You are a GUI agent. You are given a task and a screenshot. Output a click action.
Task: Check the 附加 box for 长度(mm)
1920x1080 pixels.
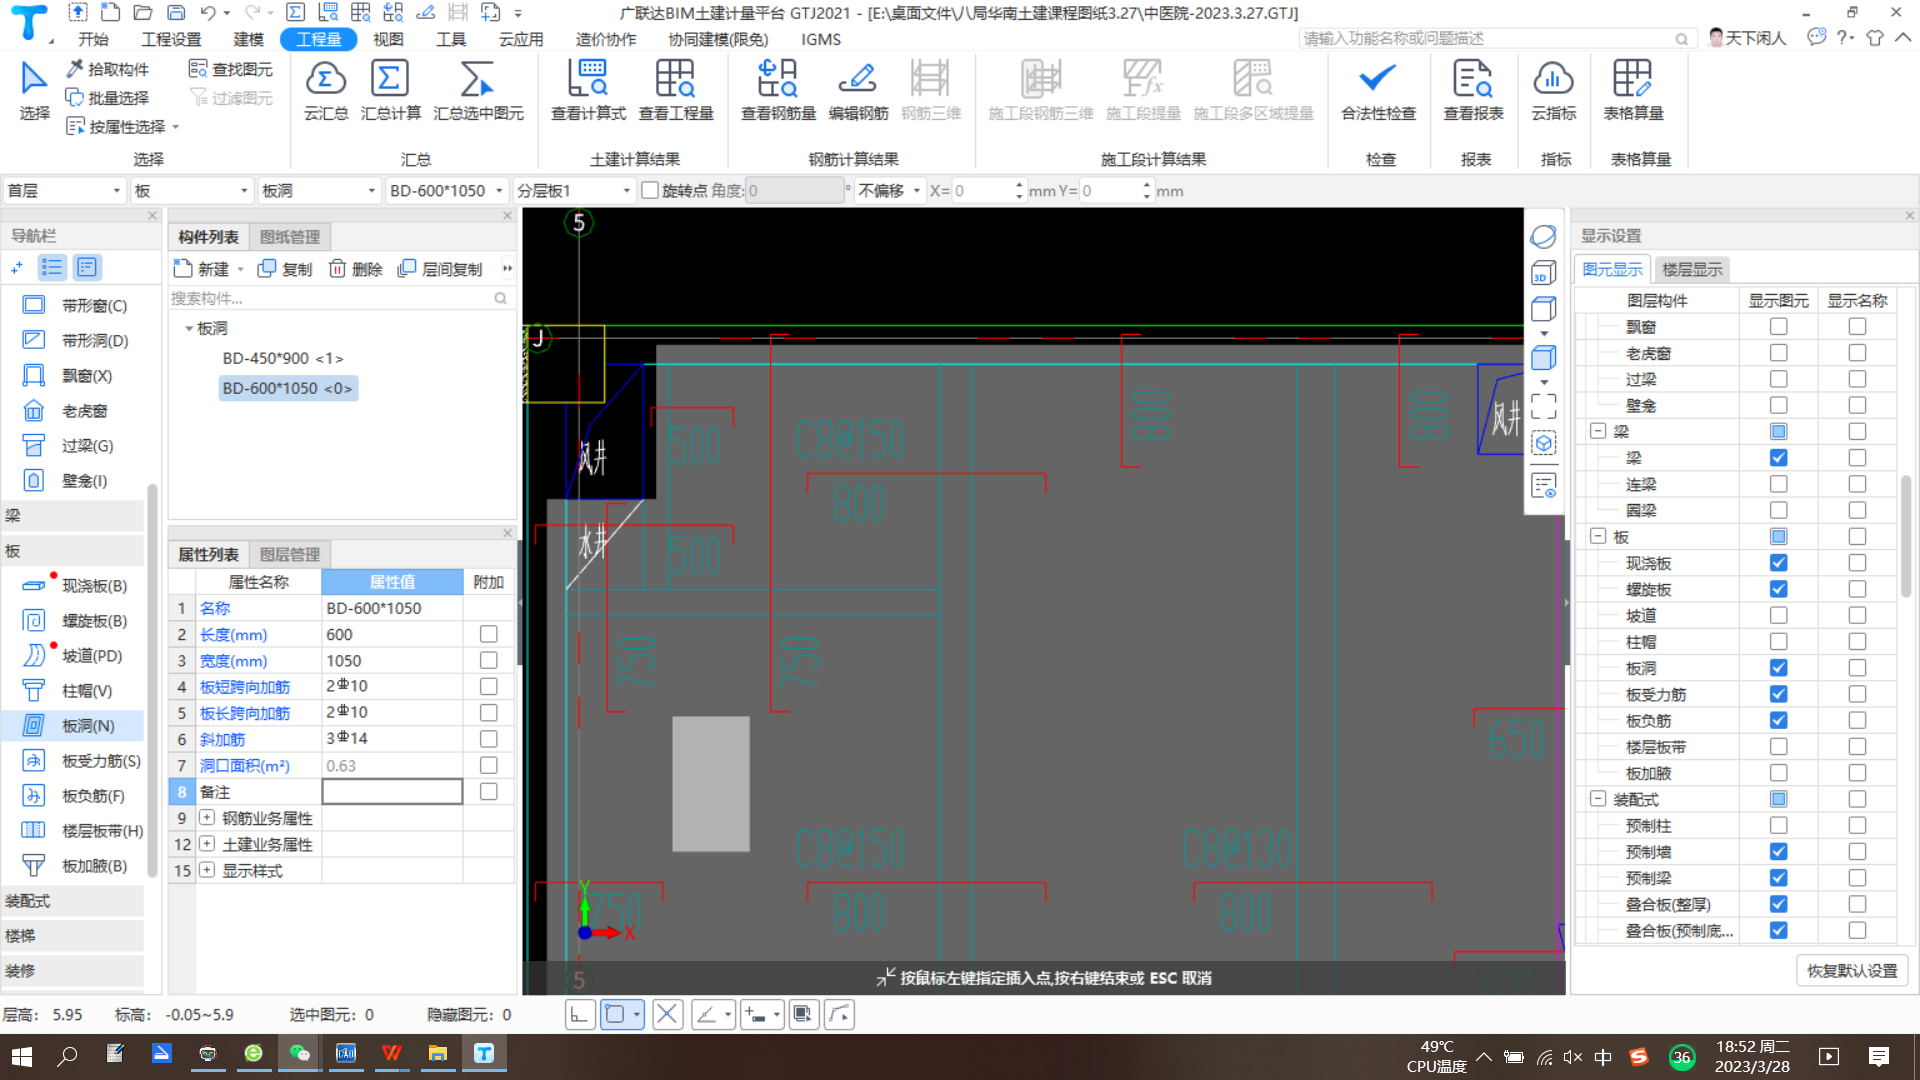coord(488,634)
